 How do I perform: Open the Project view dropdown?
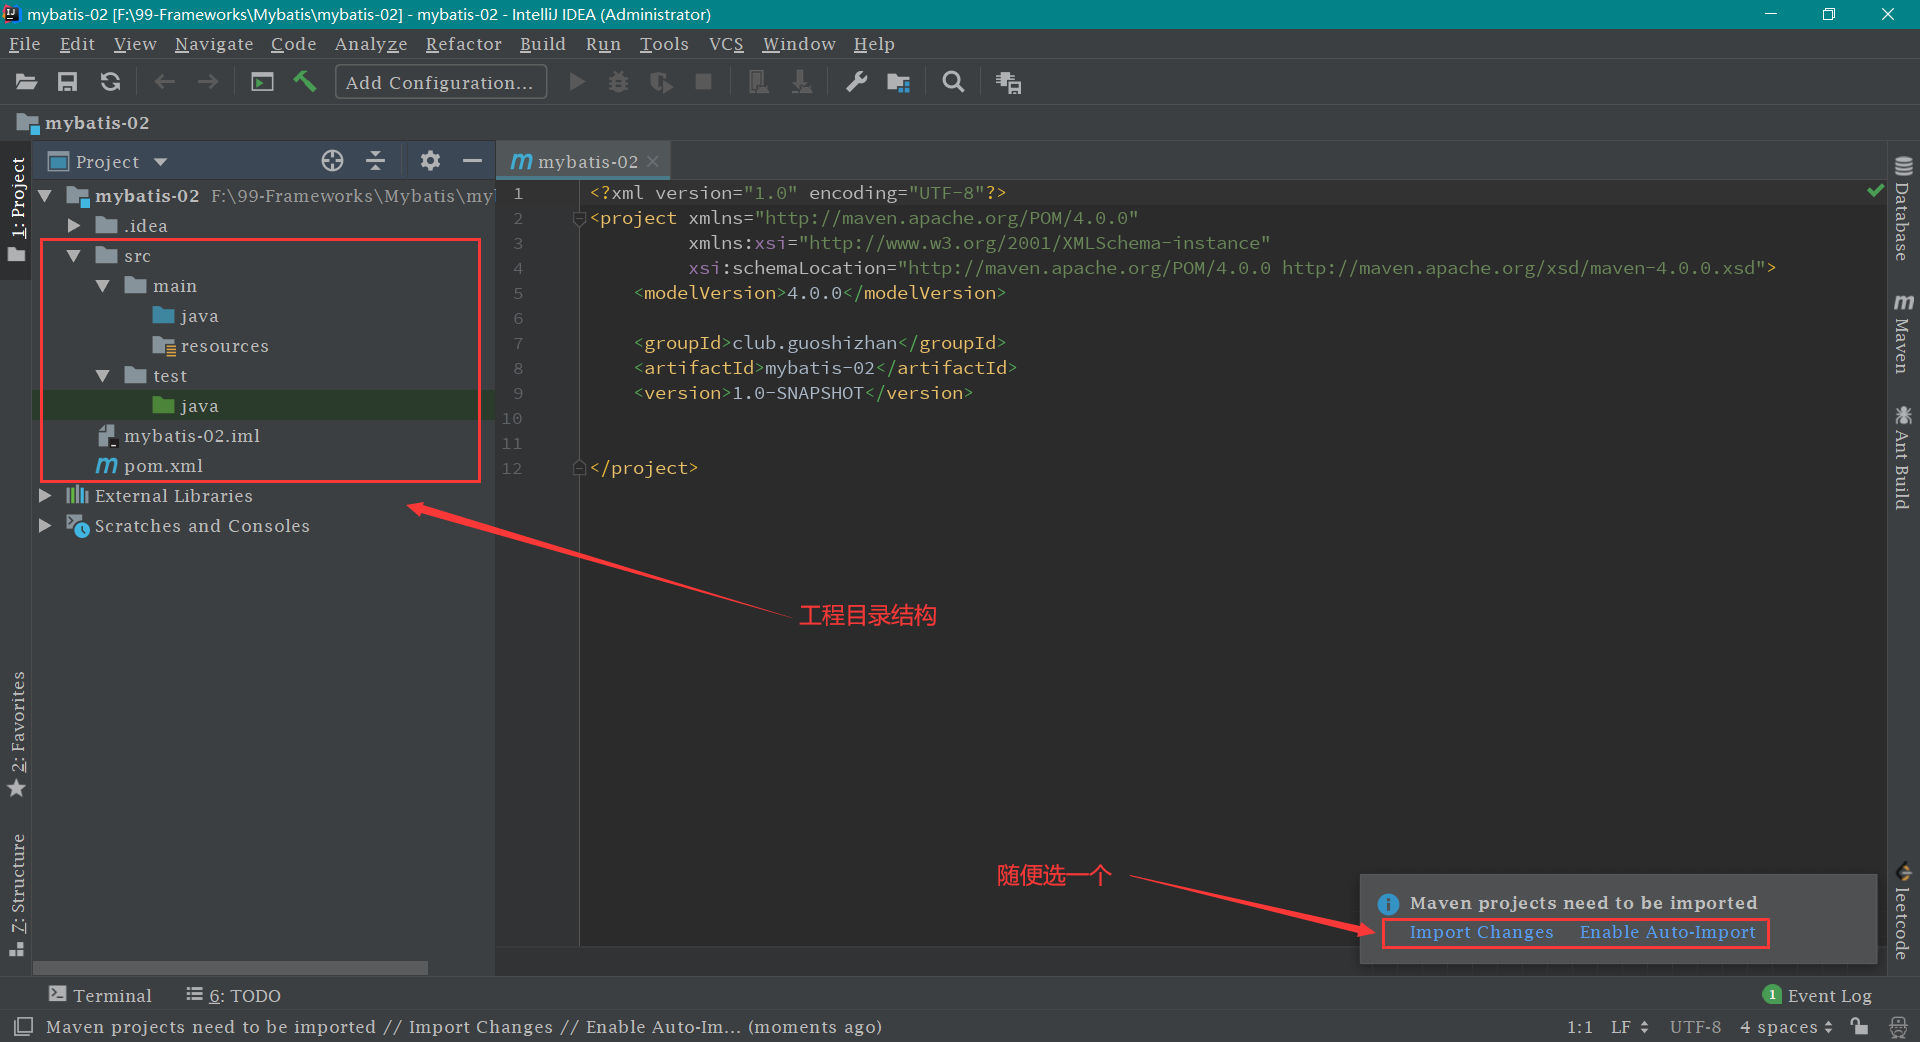160,162
